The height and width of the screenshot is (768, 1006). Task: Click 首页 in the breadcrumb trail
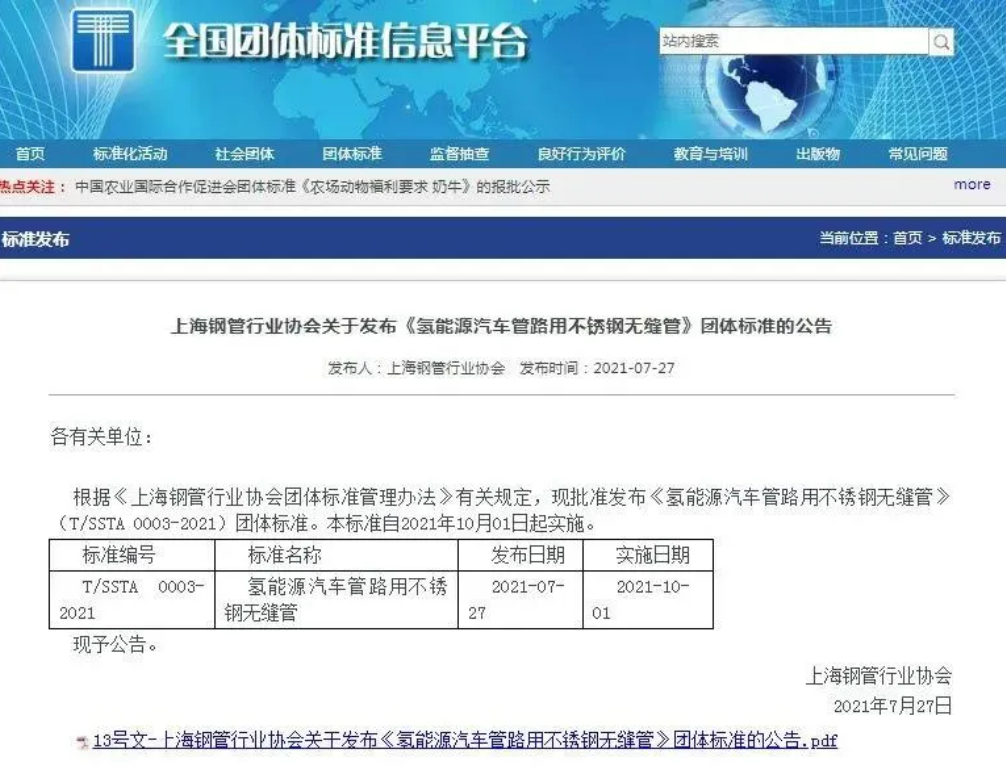coord(907,238)
